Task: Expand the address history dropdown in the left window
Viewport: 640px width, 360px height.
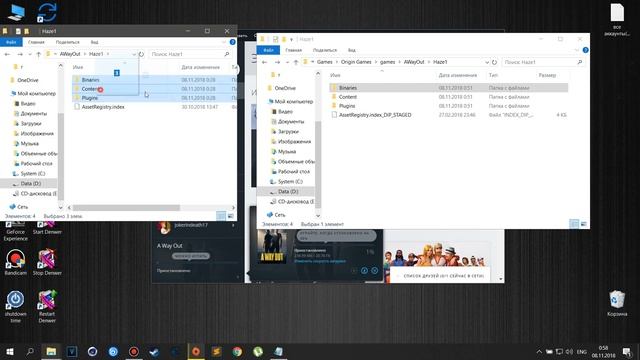Action: 134,54
